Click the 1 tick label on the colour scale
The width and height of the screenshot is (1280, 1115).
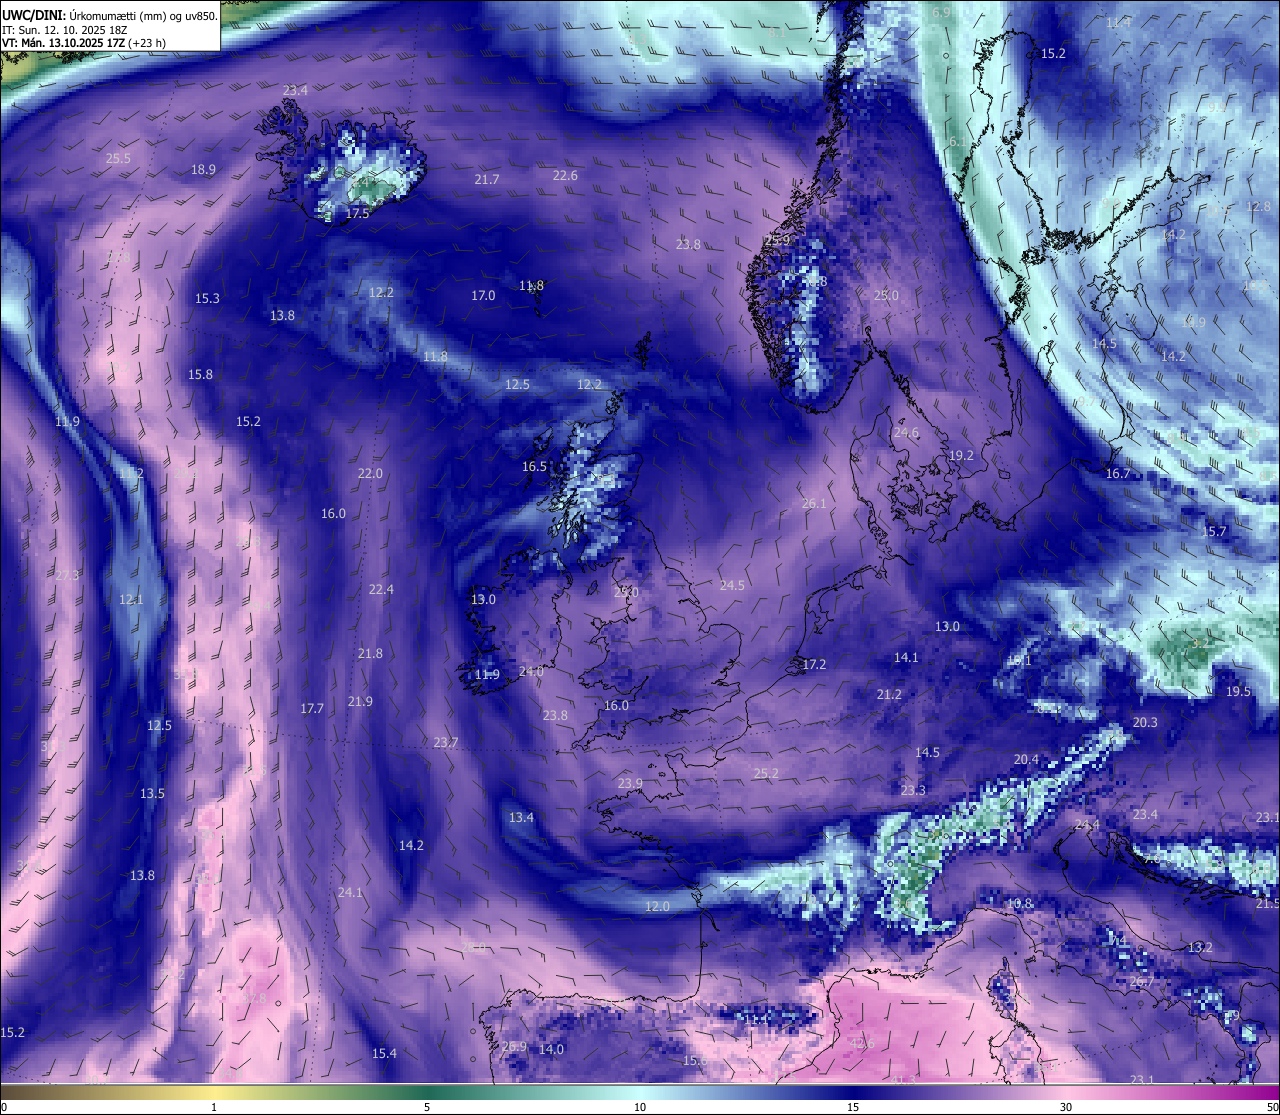tap(214, 1107)
